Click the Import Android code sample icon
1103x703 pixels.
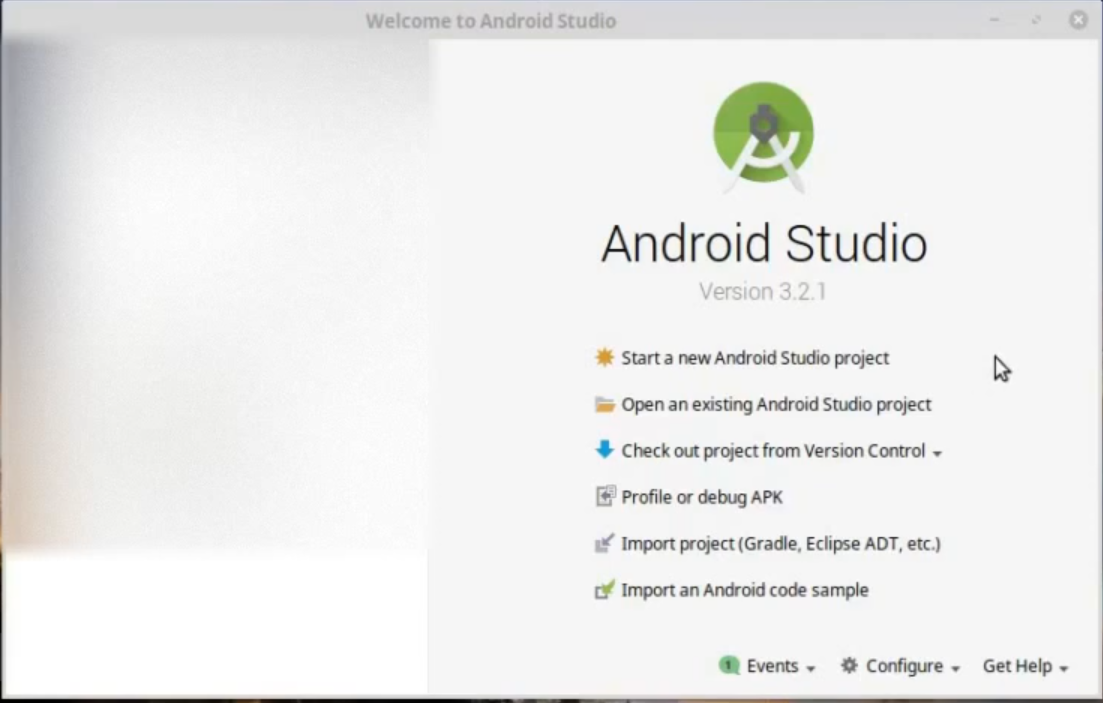(x=606, y=590)
